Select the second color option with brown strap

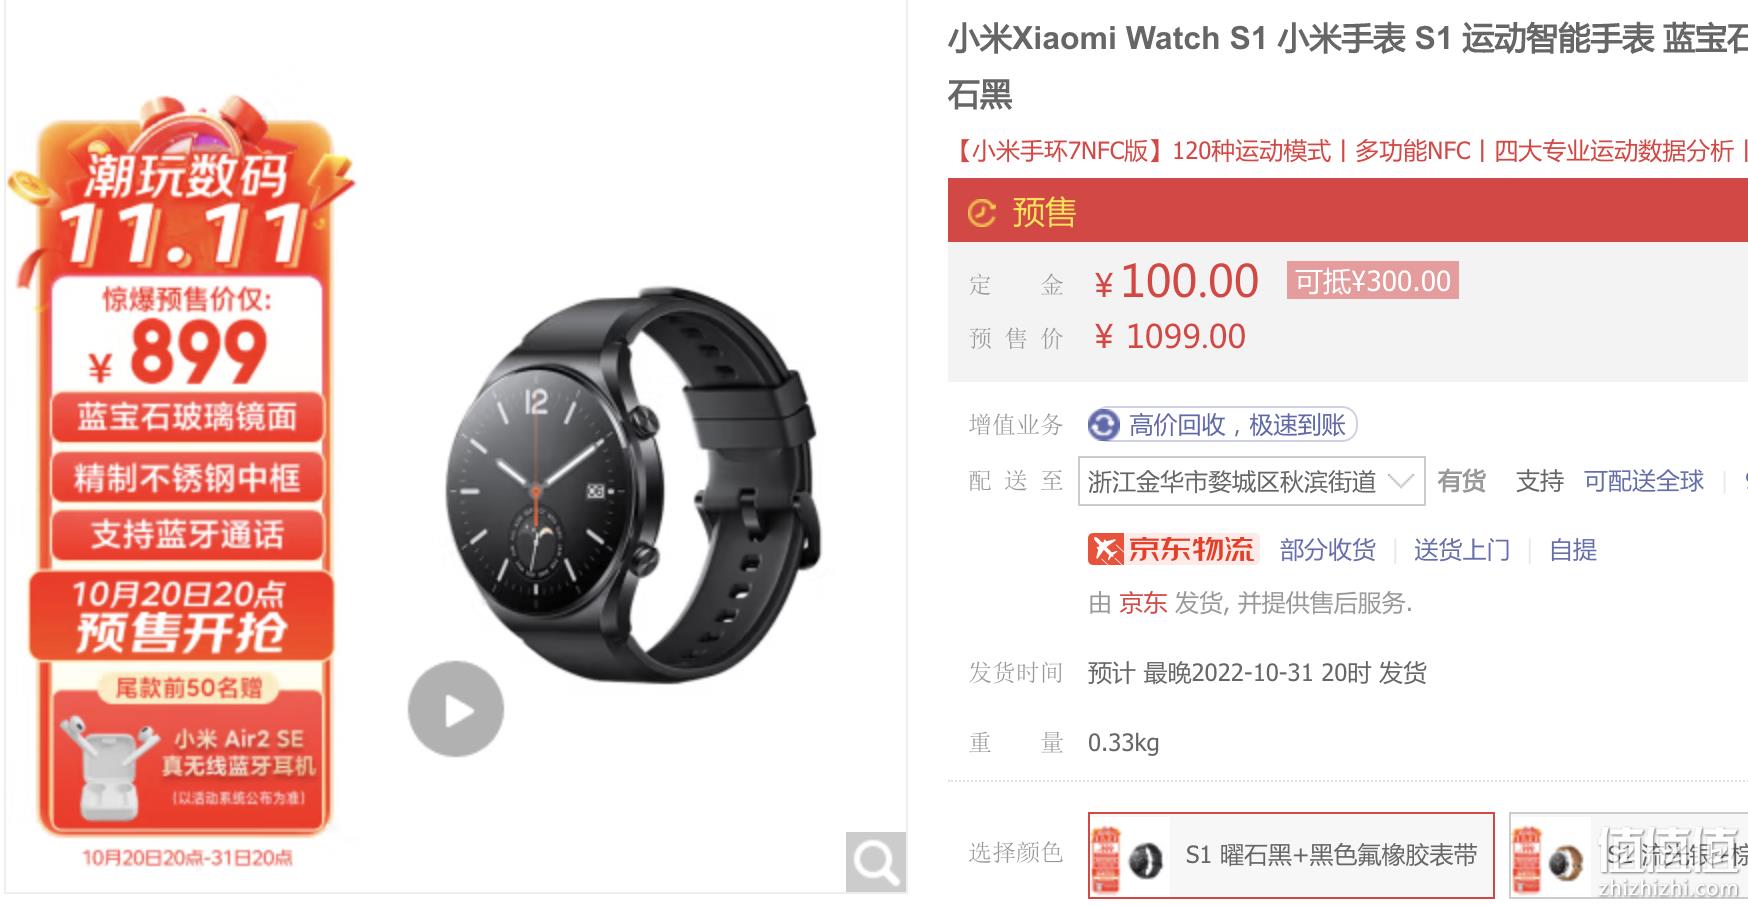point(1628,855)
